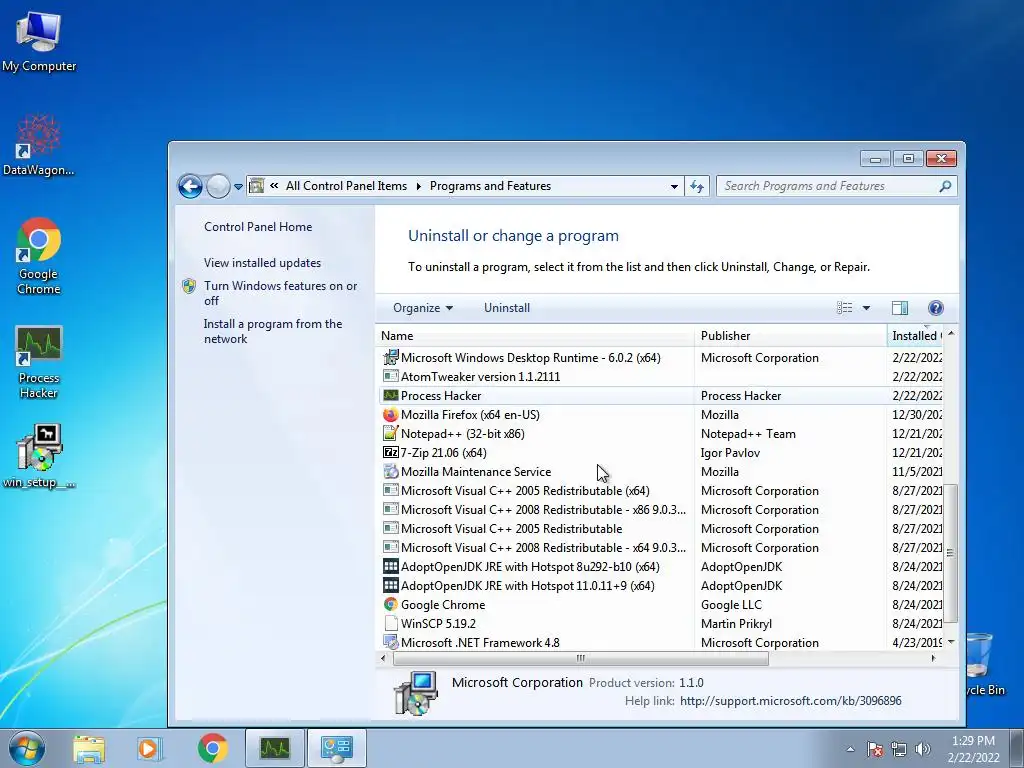Select AdoptOpenJDK JRE with Hotspot 8u292-b10 row
The image size is (1024, 768).
pyautogui.click(x=660, y=566)
